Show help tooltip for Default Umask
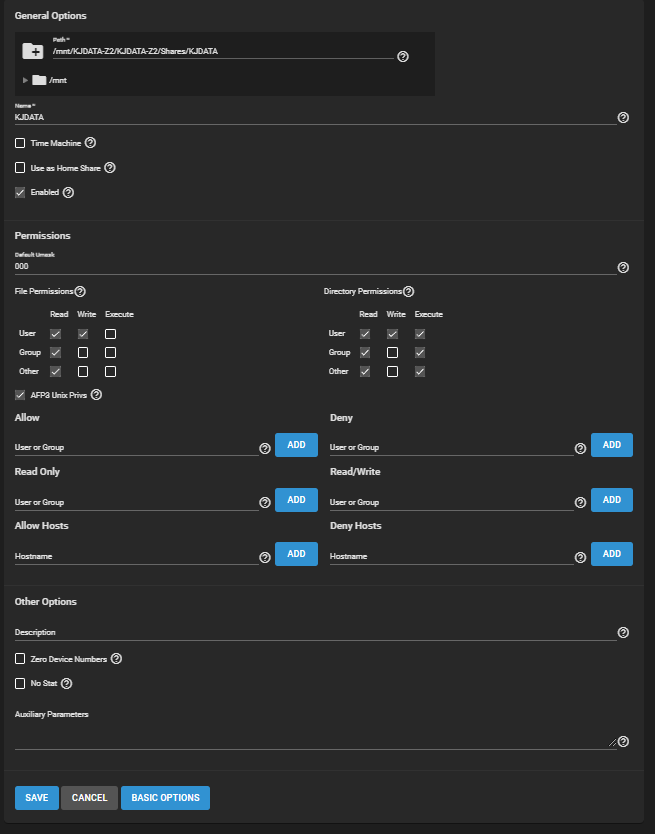Viewport: 655px width, 834px height. [x=623, y=268]
